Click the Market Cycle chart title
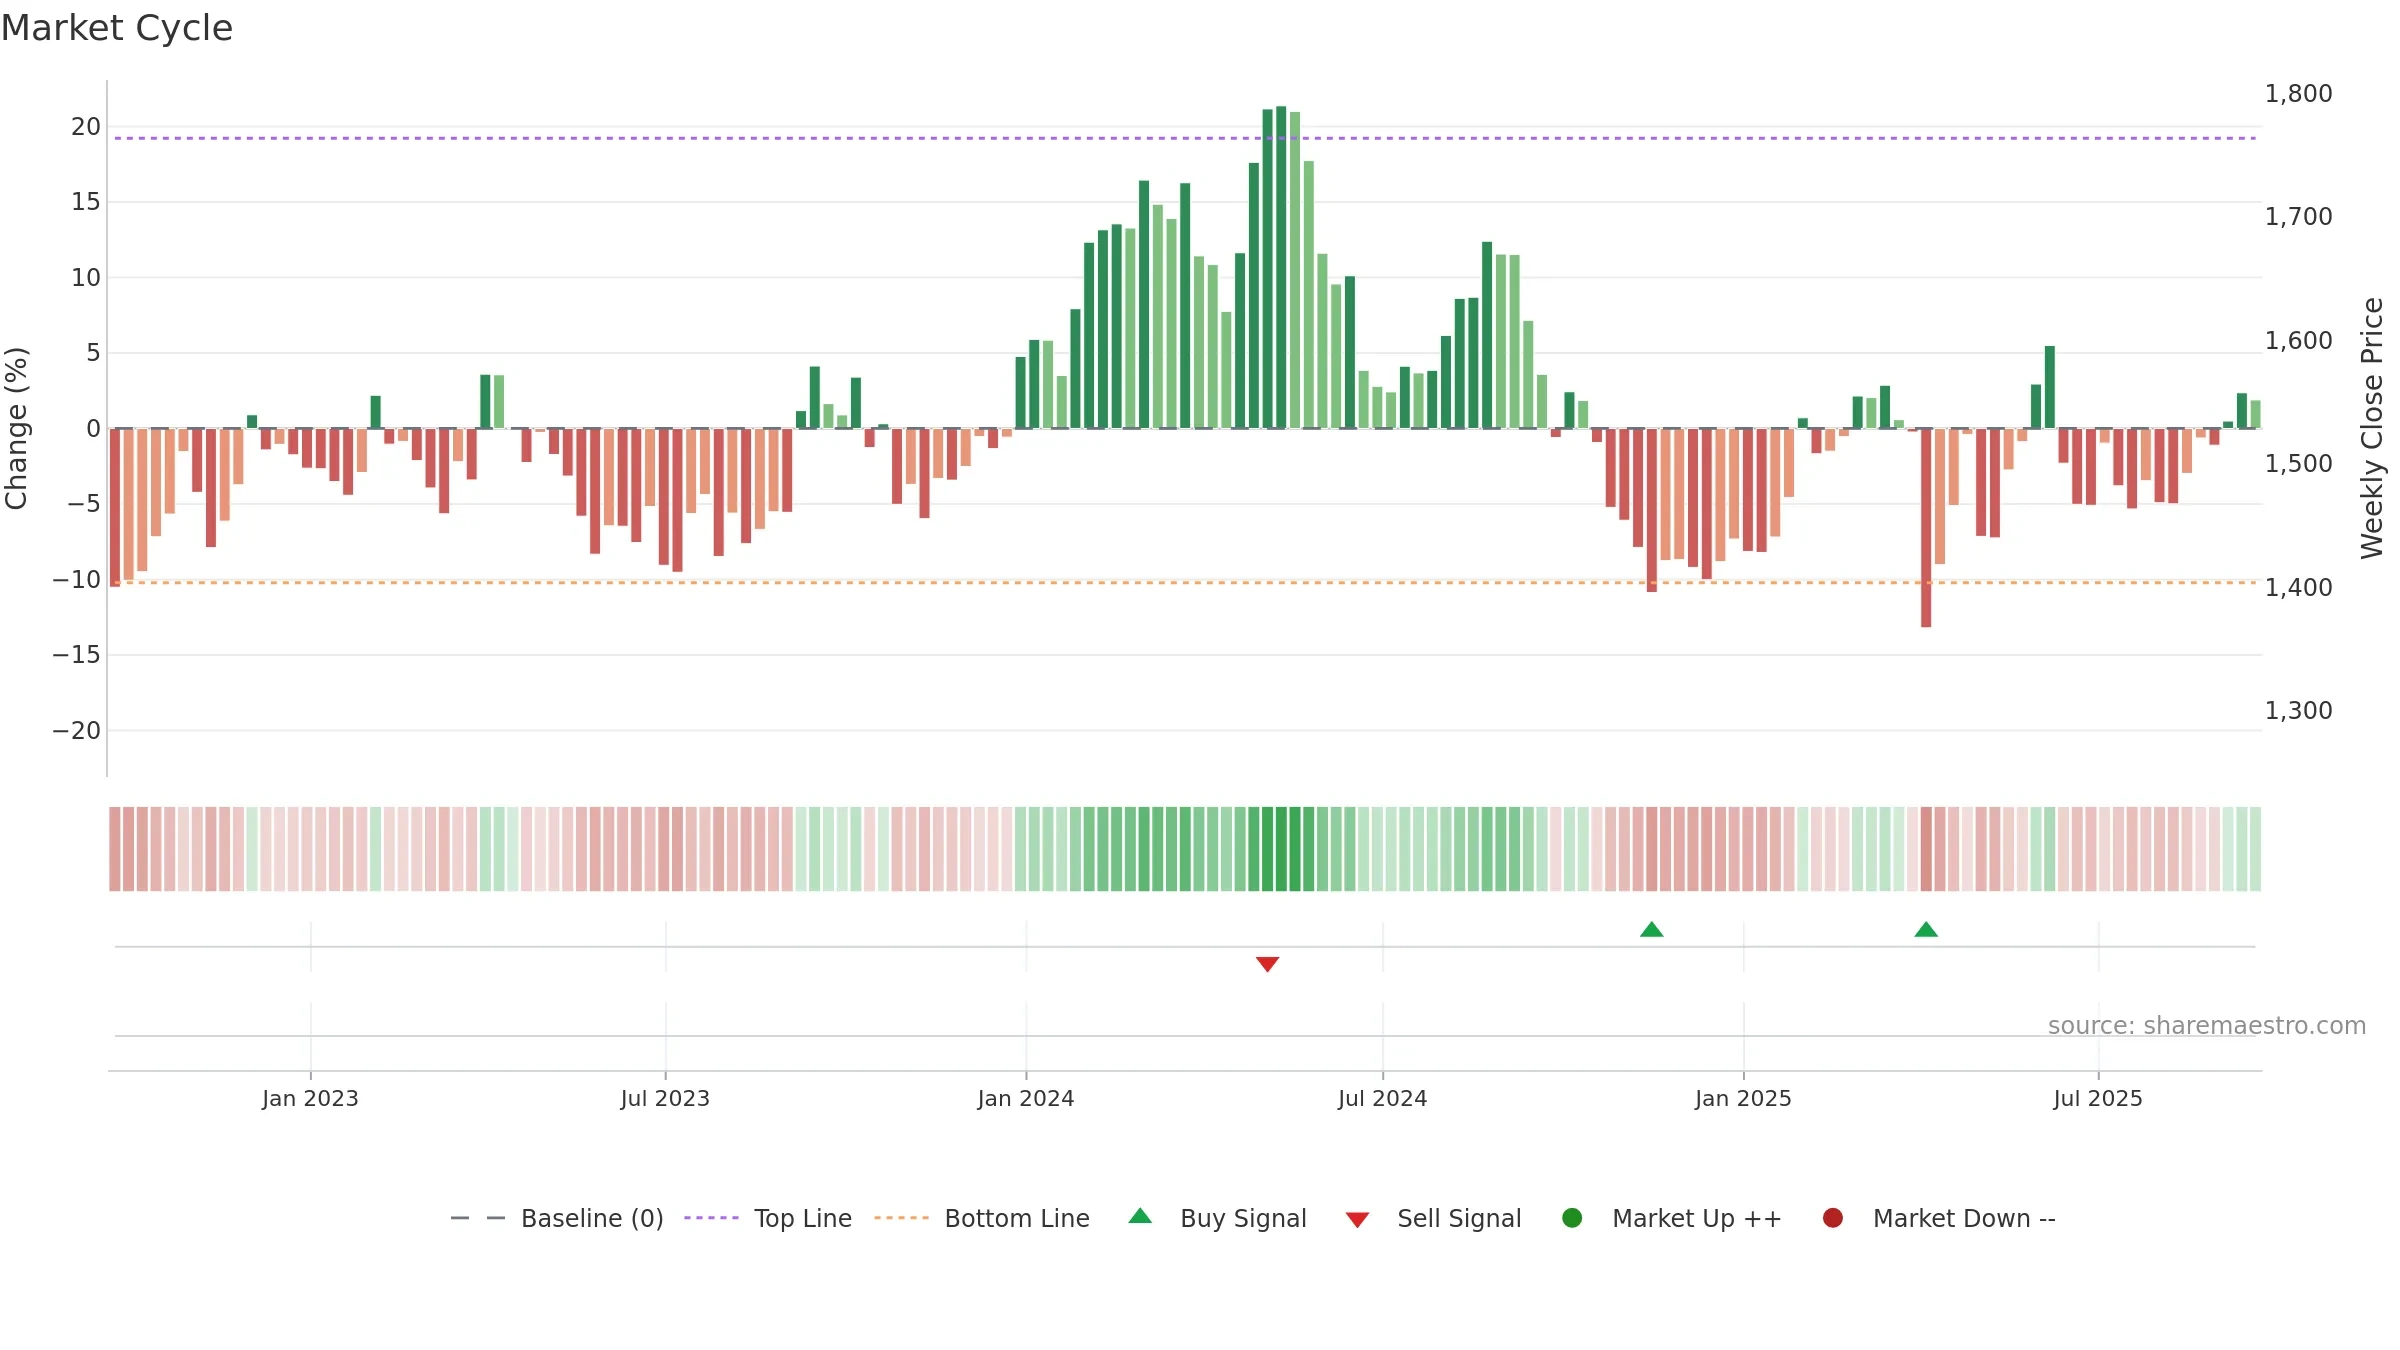2400x1350 pixels. (117, 28)
